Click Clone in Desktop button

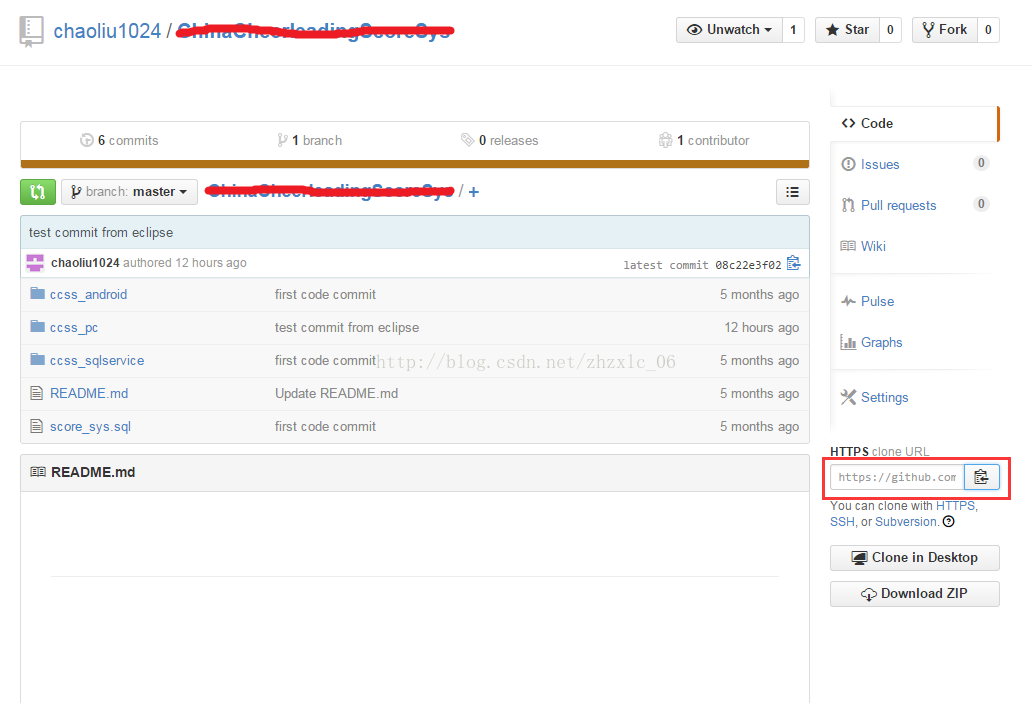coord(914,558)
